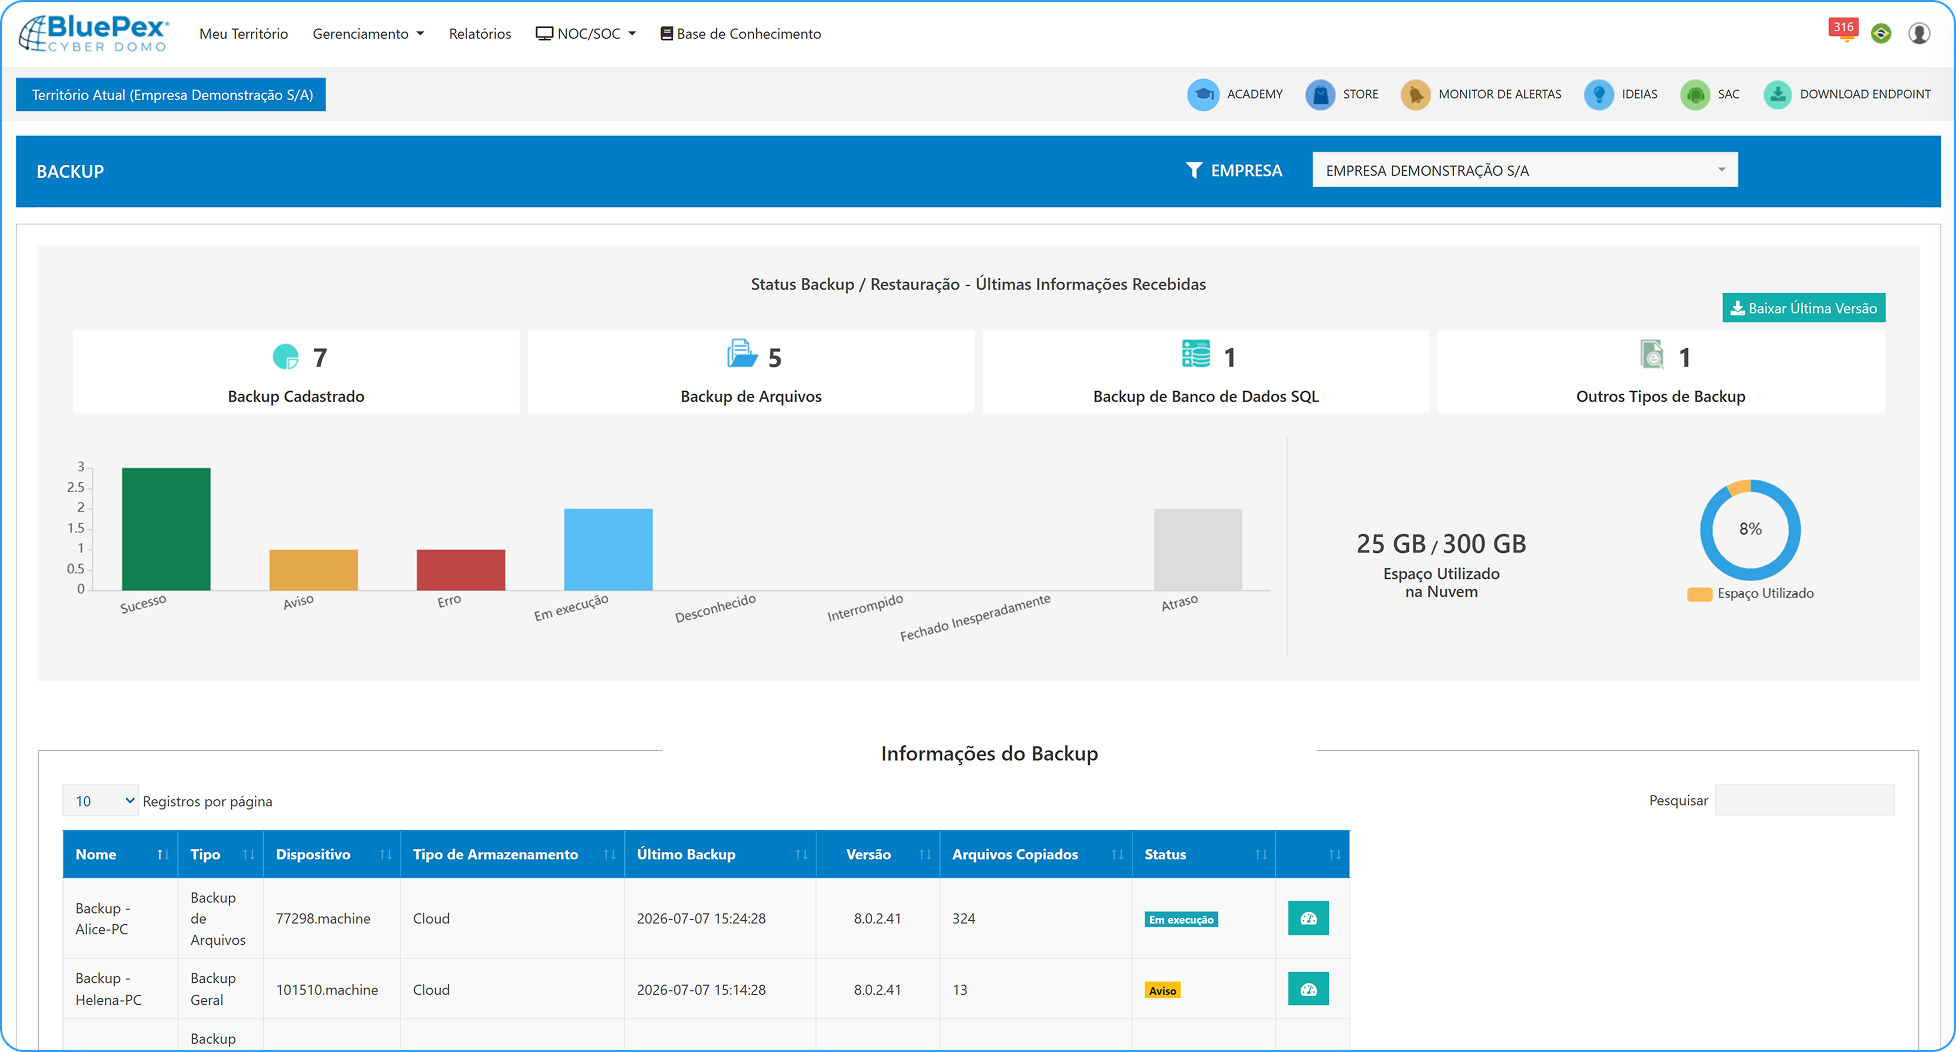The height and width of the screenshot is (1052, 1956).
Task: Open the STORE link
Action: pyautogui.click(x=1360, y=94)
